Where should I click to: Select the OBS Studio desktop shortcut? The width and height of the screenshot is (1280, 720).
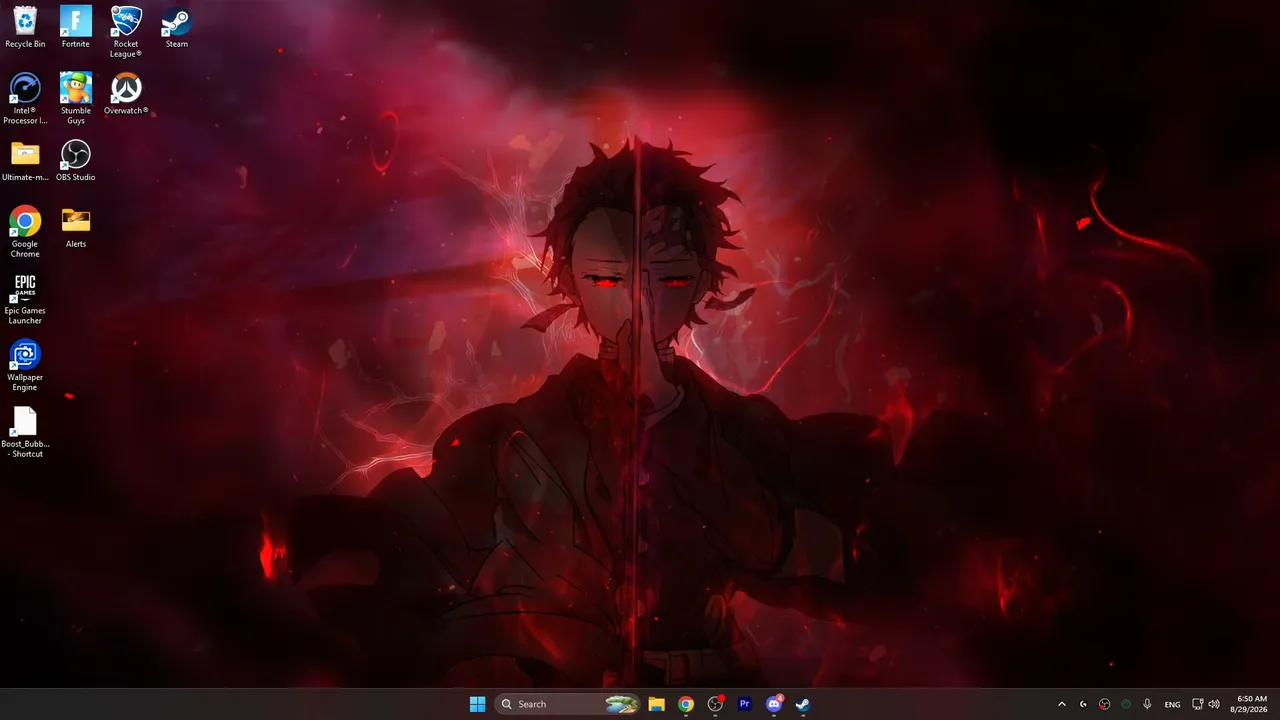(76, 161)
